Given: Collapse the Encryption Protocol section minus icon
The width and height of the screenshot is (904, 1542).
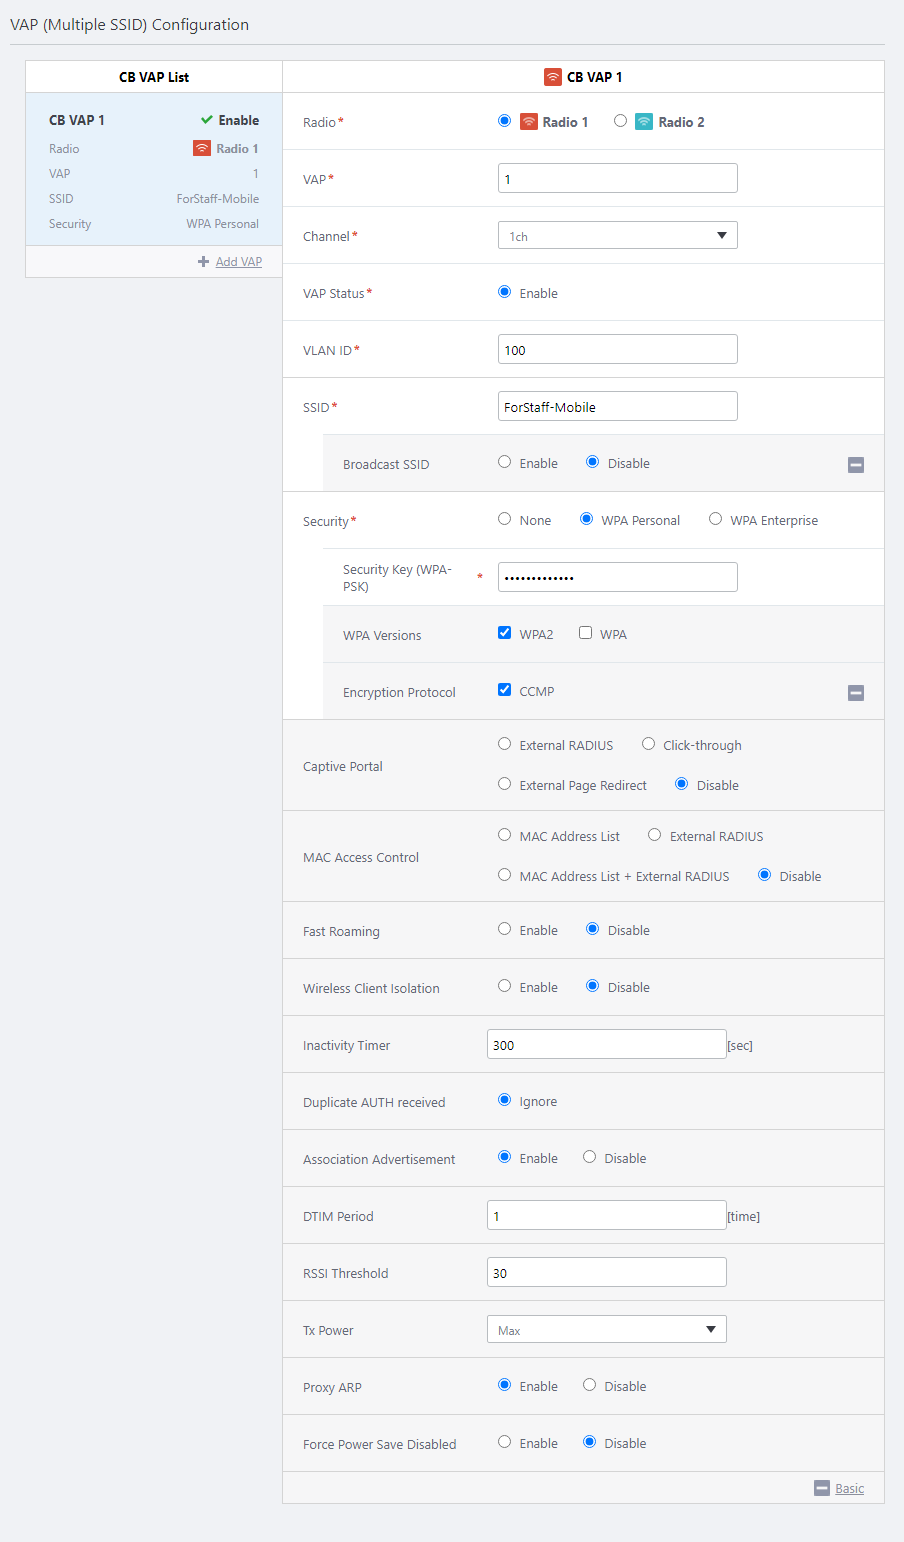Looking at the screenshot, I should pos(856,693).
